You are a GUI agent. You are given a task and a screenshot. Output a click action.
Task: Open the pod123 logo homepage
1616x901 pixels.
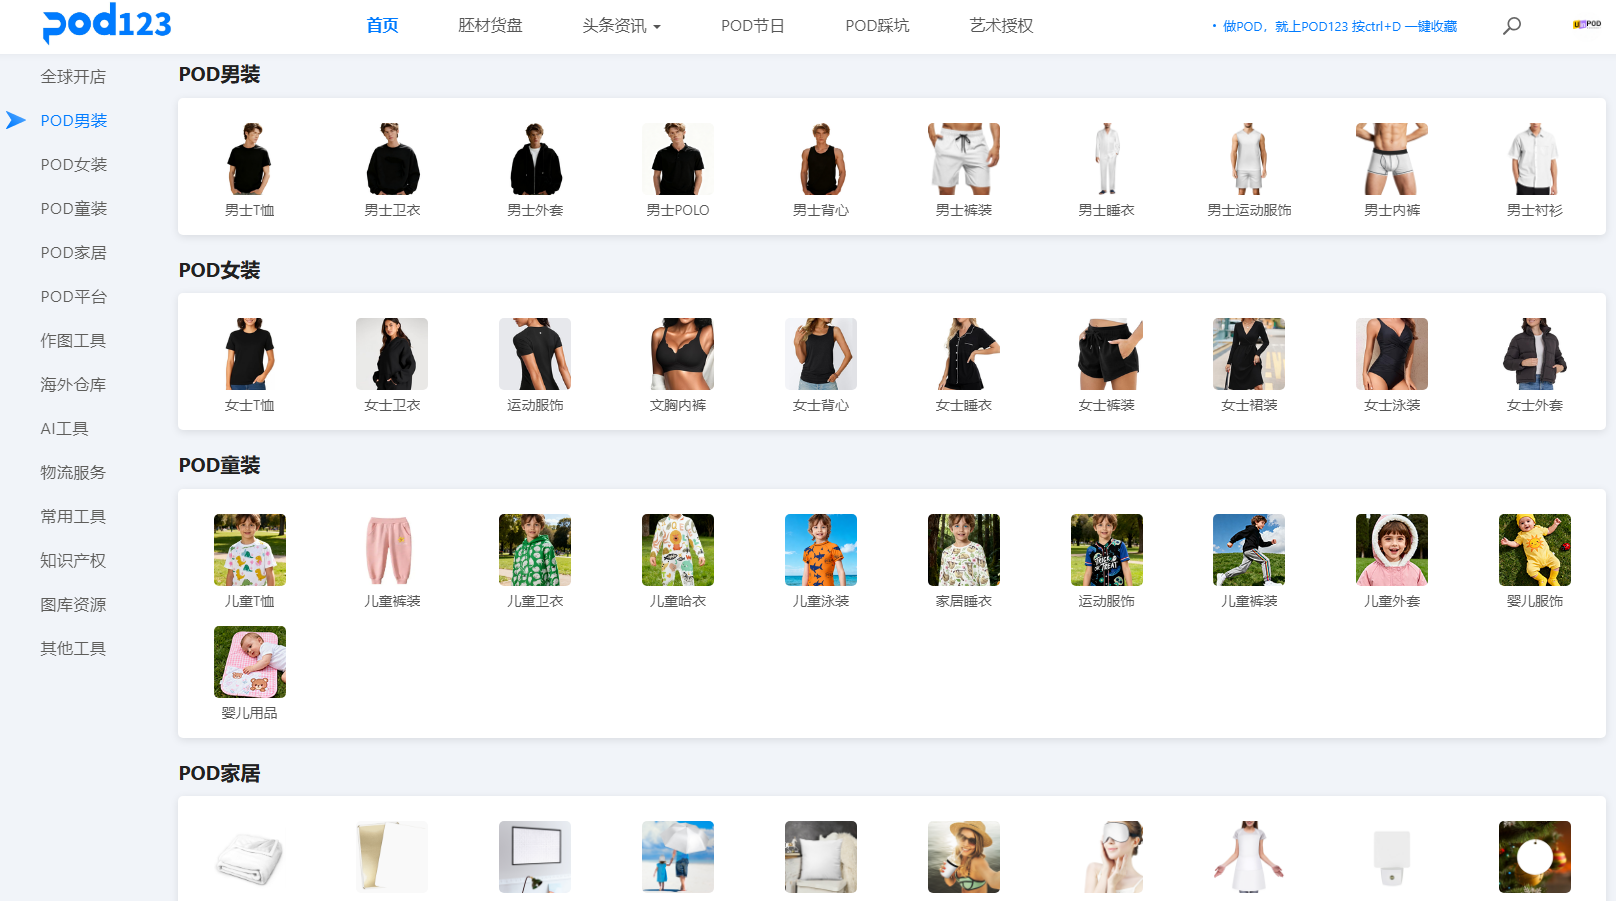tap(107, 24)
